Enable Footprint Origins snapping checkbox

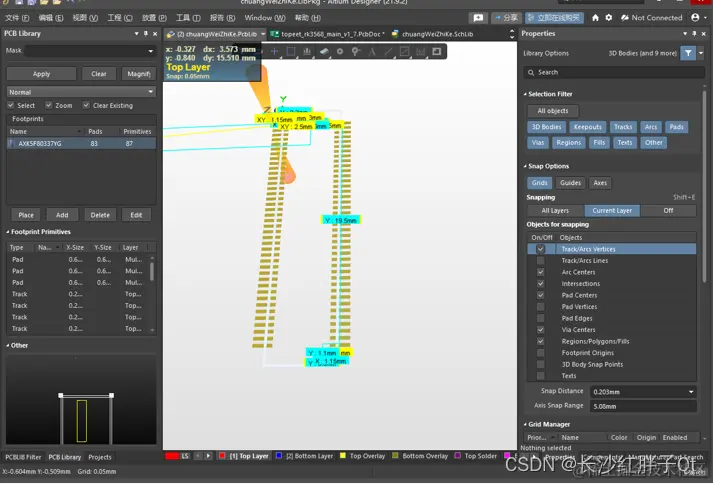point(540,353)
